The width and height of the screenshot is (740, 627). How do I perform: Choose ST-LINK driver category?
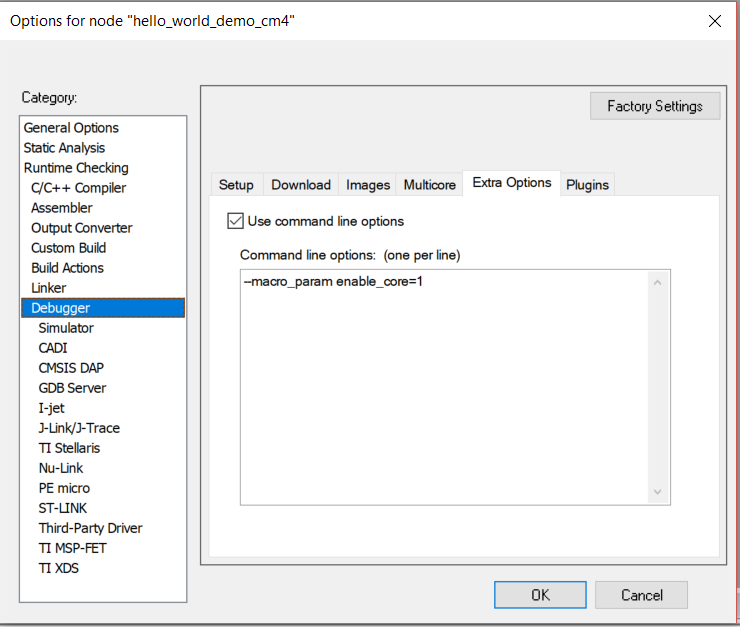pos(65,508)
